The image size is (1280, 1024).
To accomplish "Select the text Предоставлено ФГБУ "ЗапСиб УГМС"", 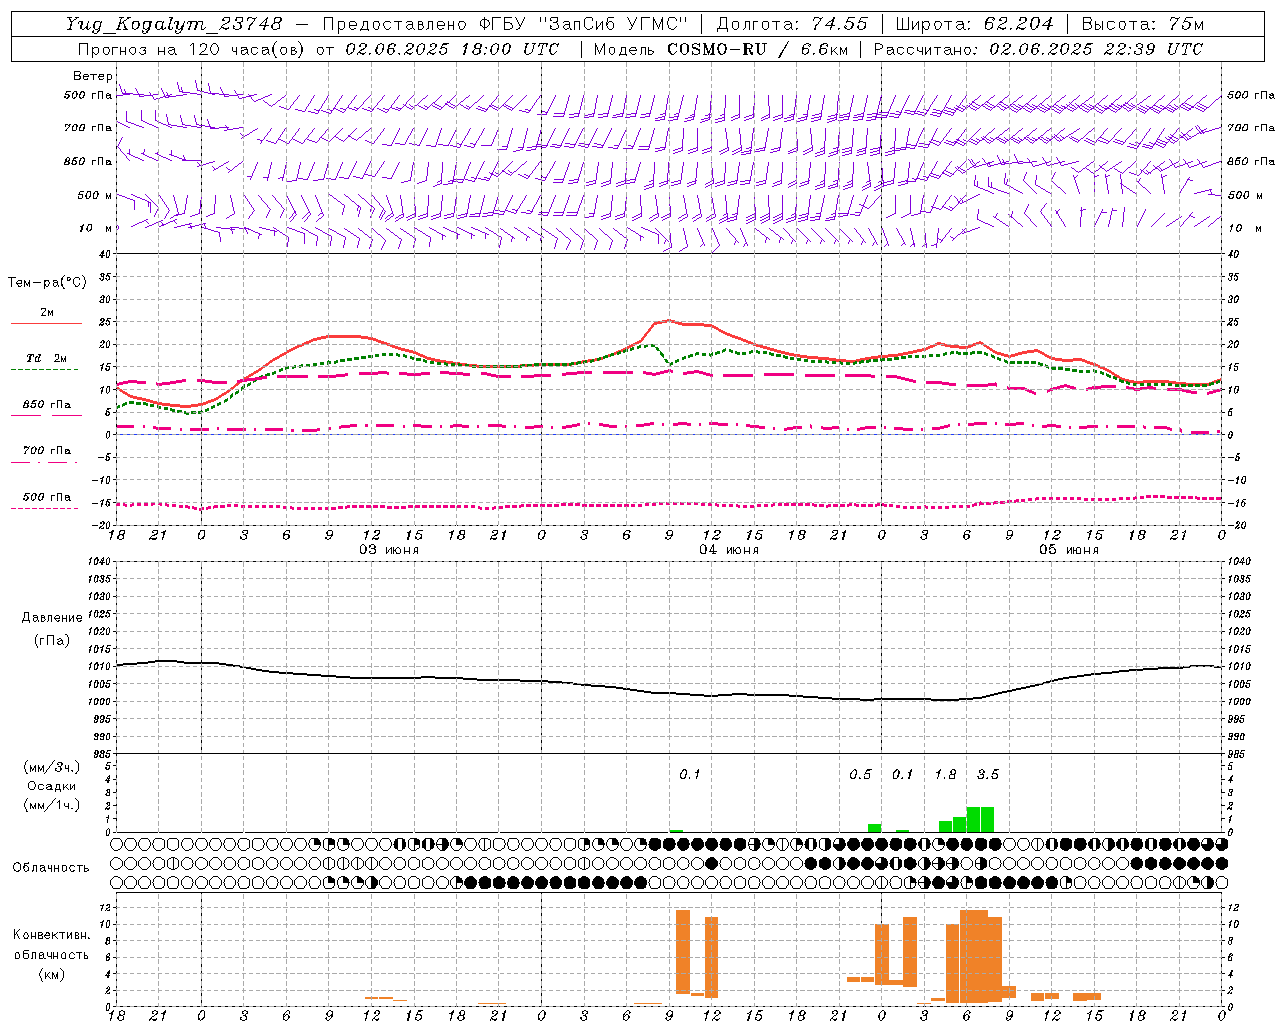I will [504, 24].
